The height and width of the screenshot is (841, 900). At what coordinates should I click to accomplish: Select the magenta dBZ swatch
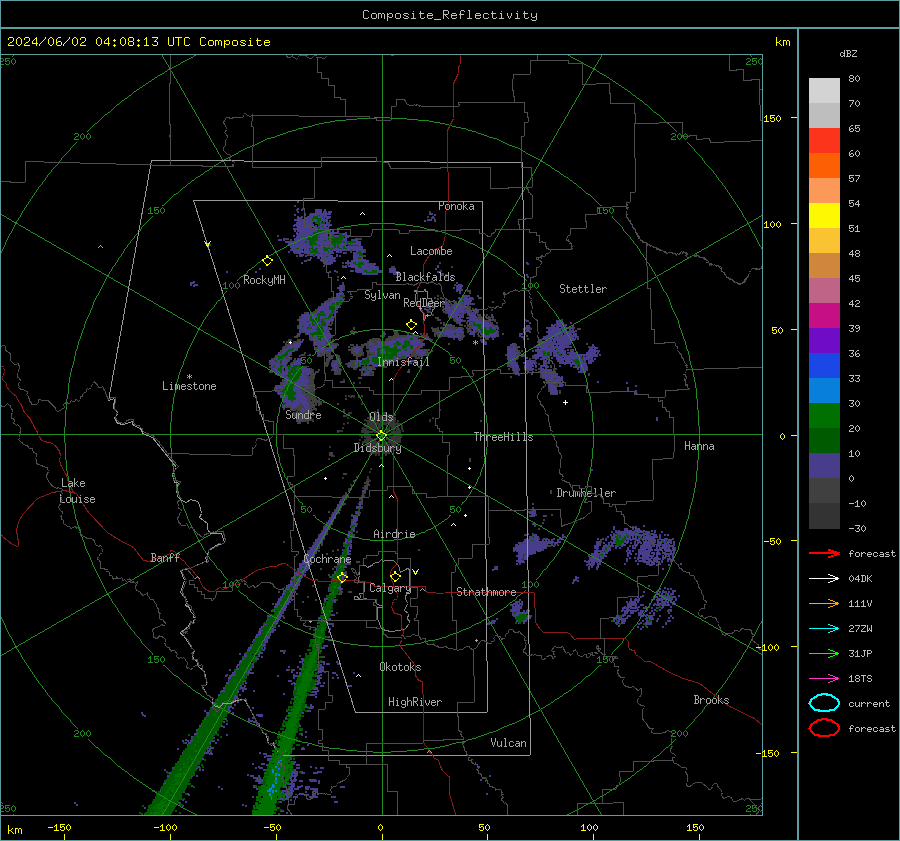tap(824, 316)
